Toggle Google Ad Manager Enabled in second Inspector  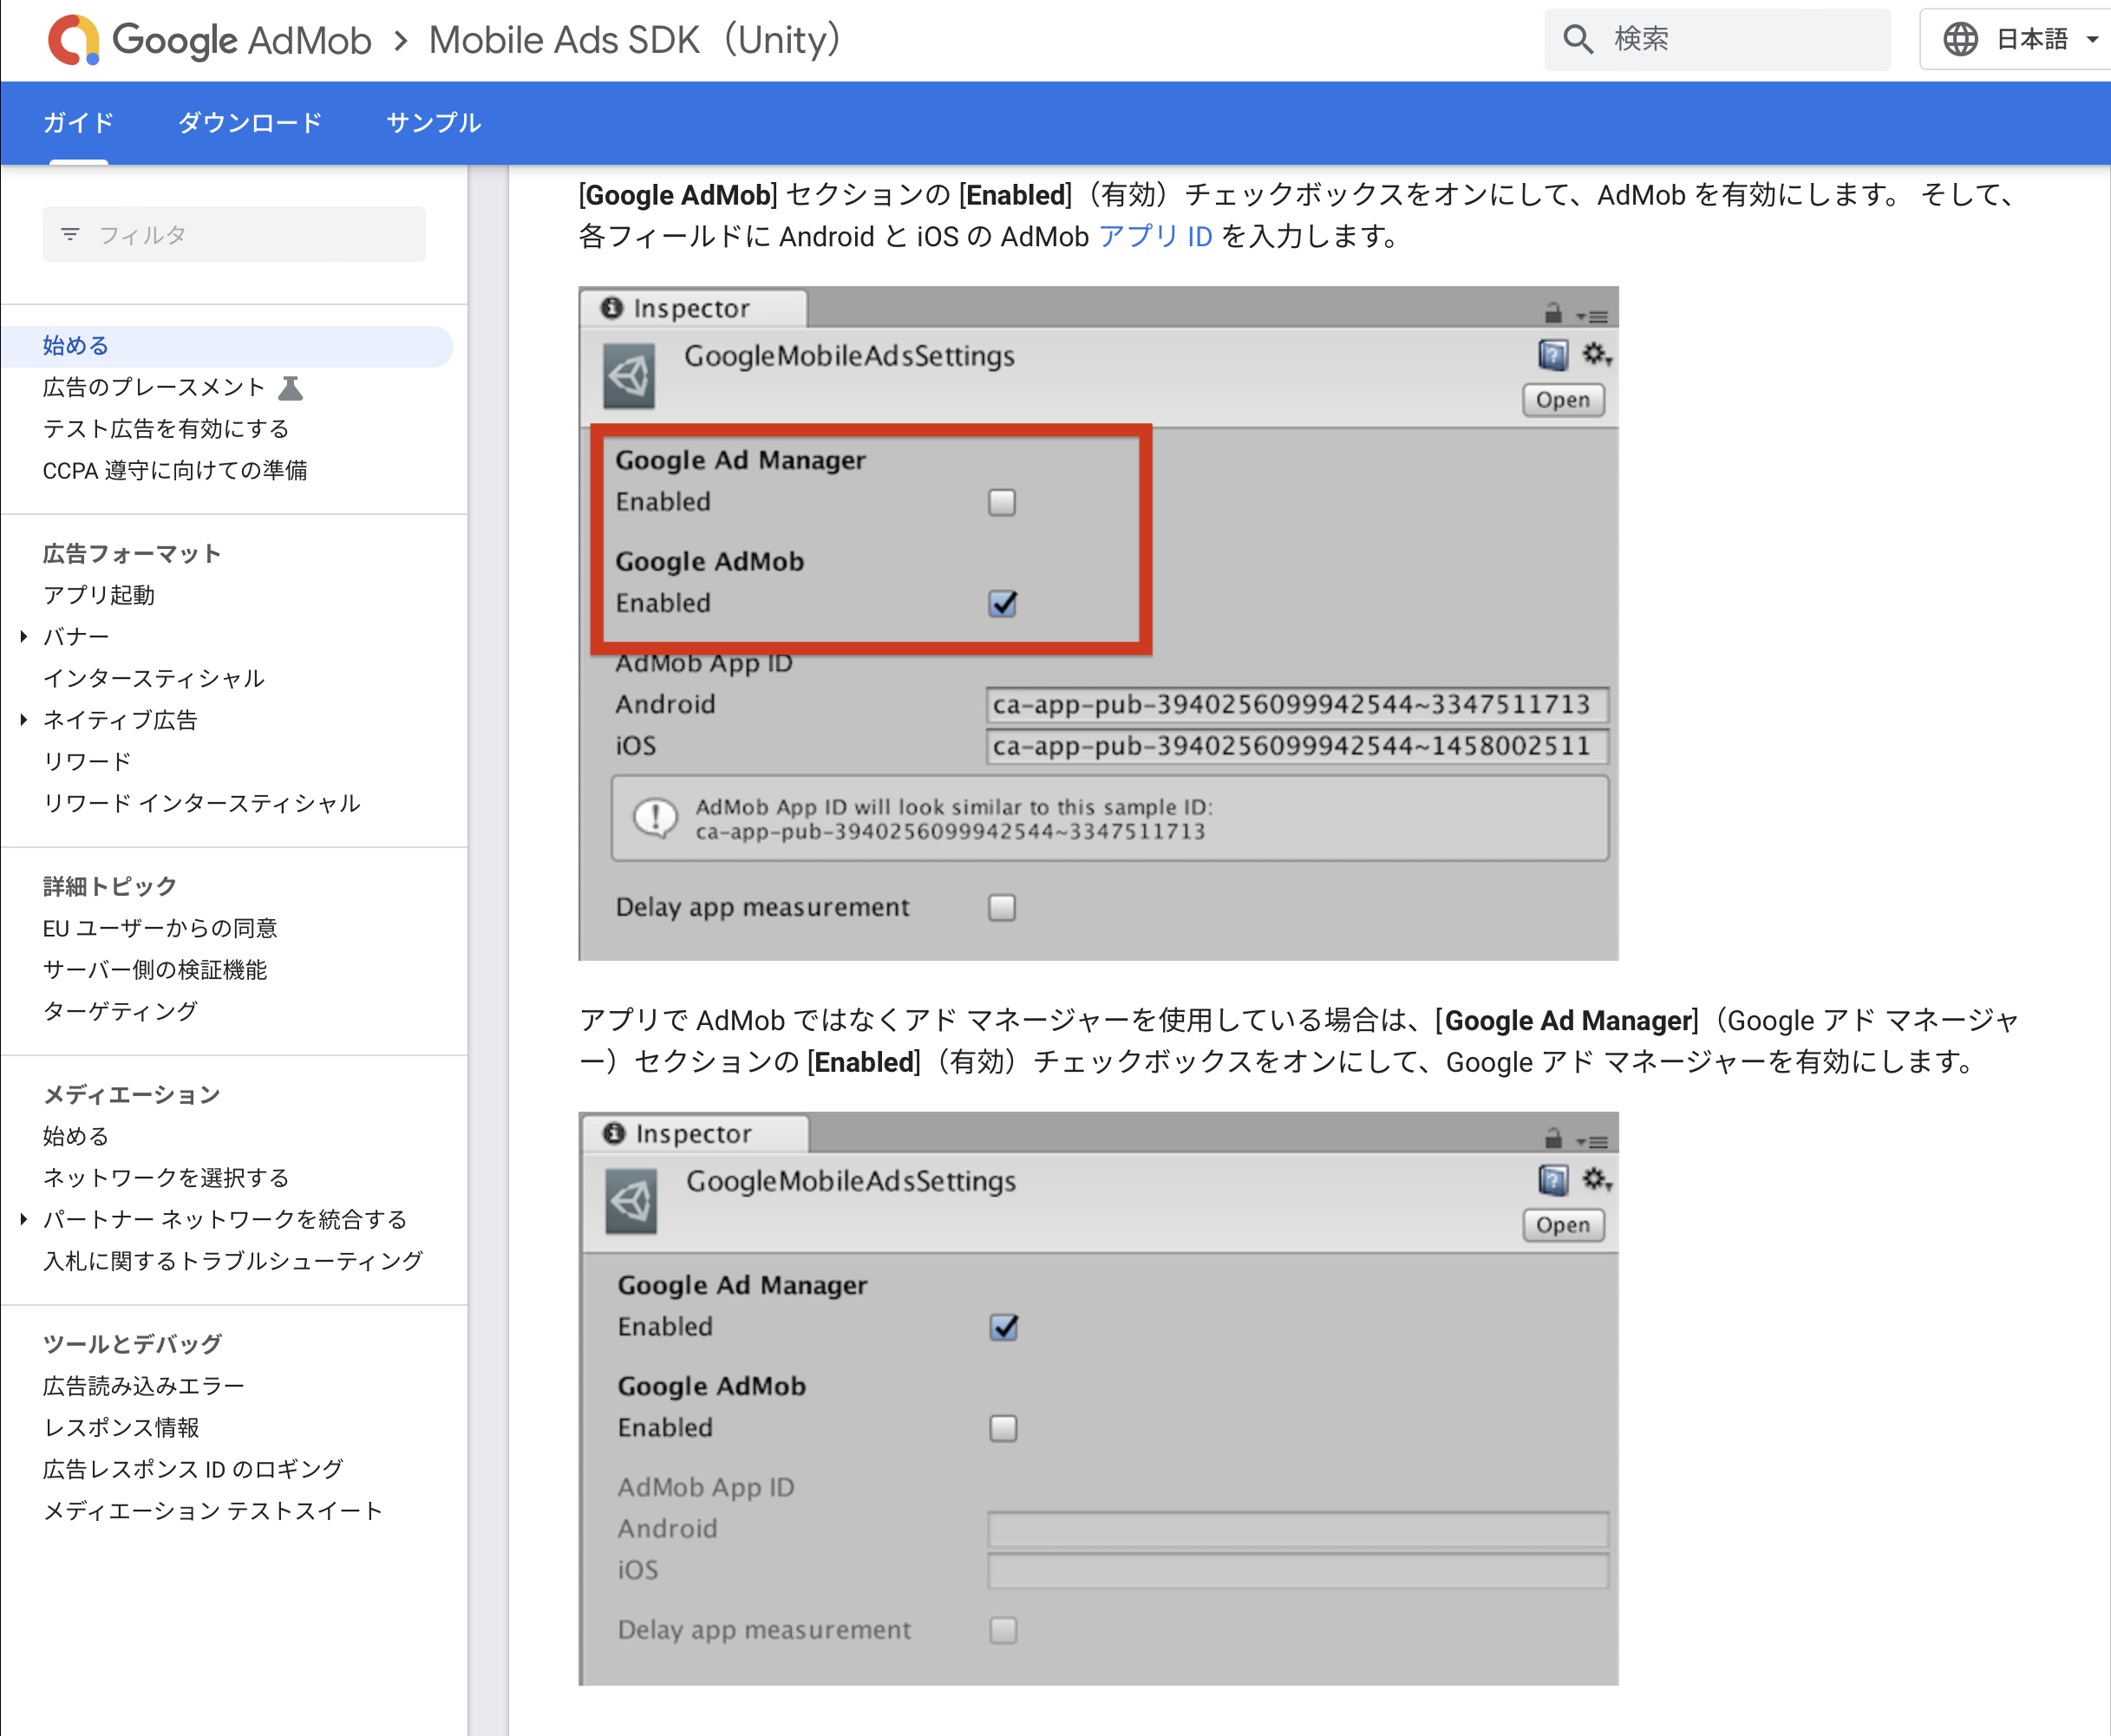(1004, 1327)
